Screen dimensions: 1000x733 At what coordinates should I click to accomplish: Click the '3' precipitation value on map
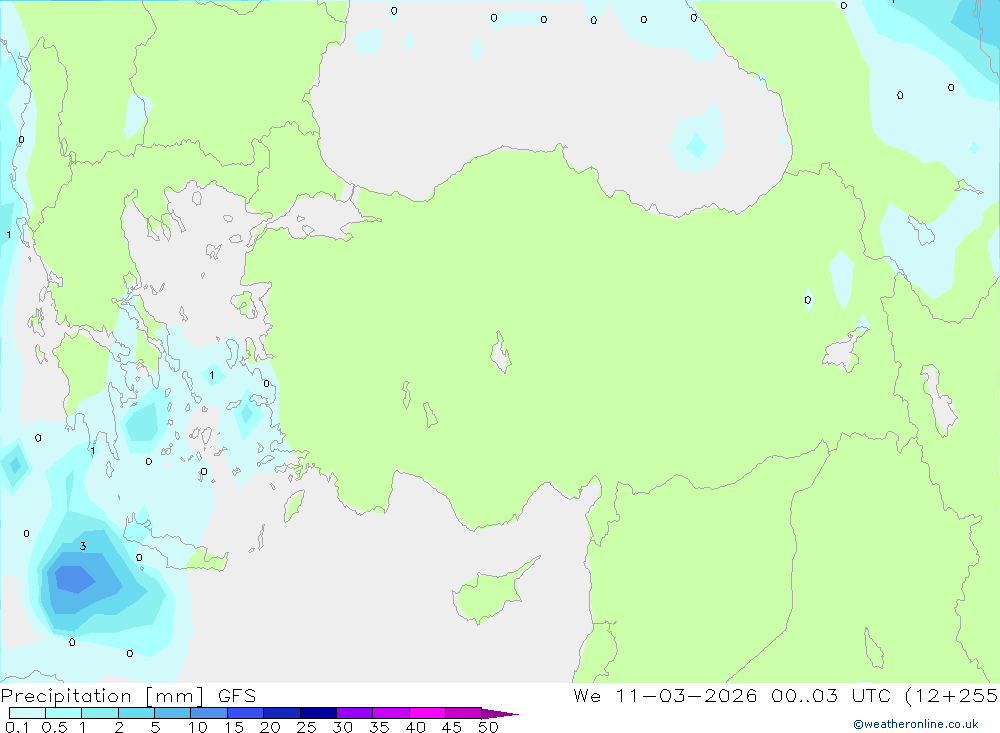coord(83,546)
